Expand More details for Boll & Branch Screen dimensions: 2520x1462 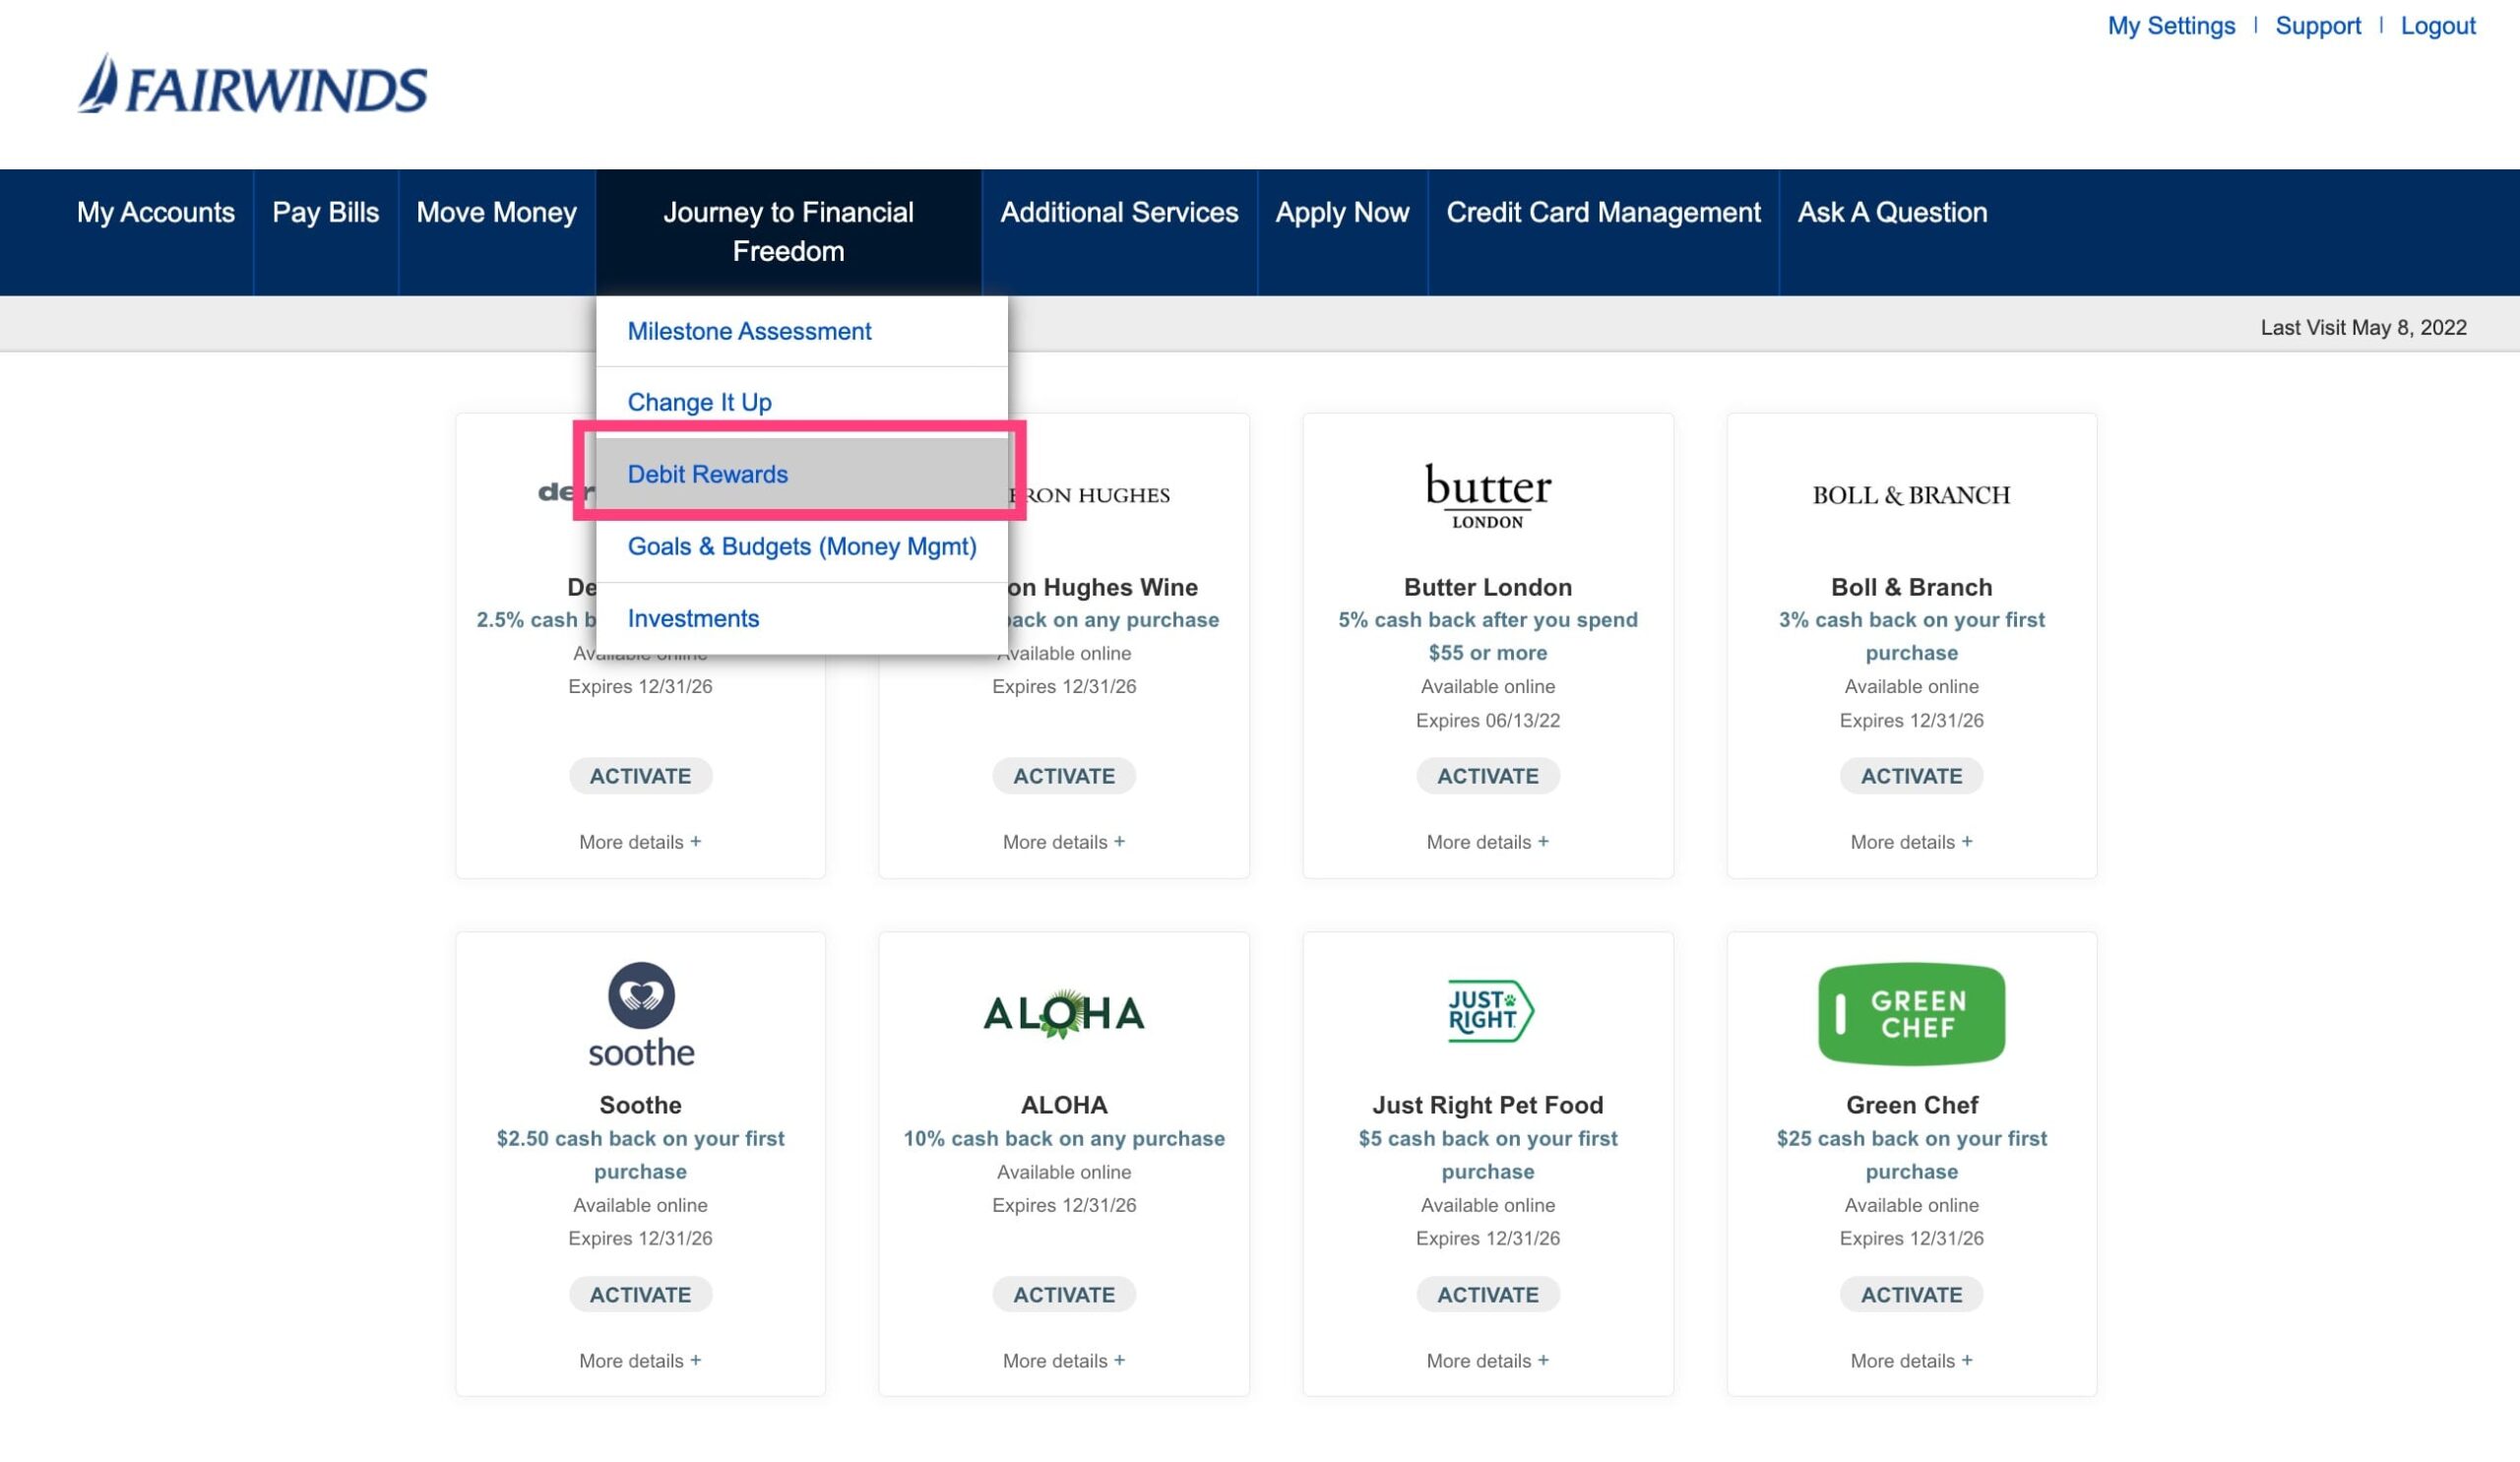tap(1911, 842)
